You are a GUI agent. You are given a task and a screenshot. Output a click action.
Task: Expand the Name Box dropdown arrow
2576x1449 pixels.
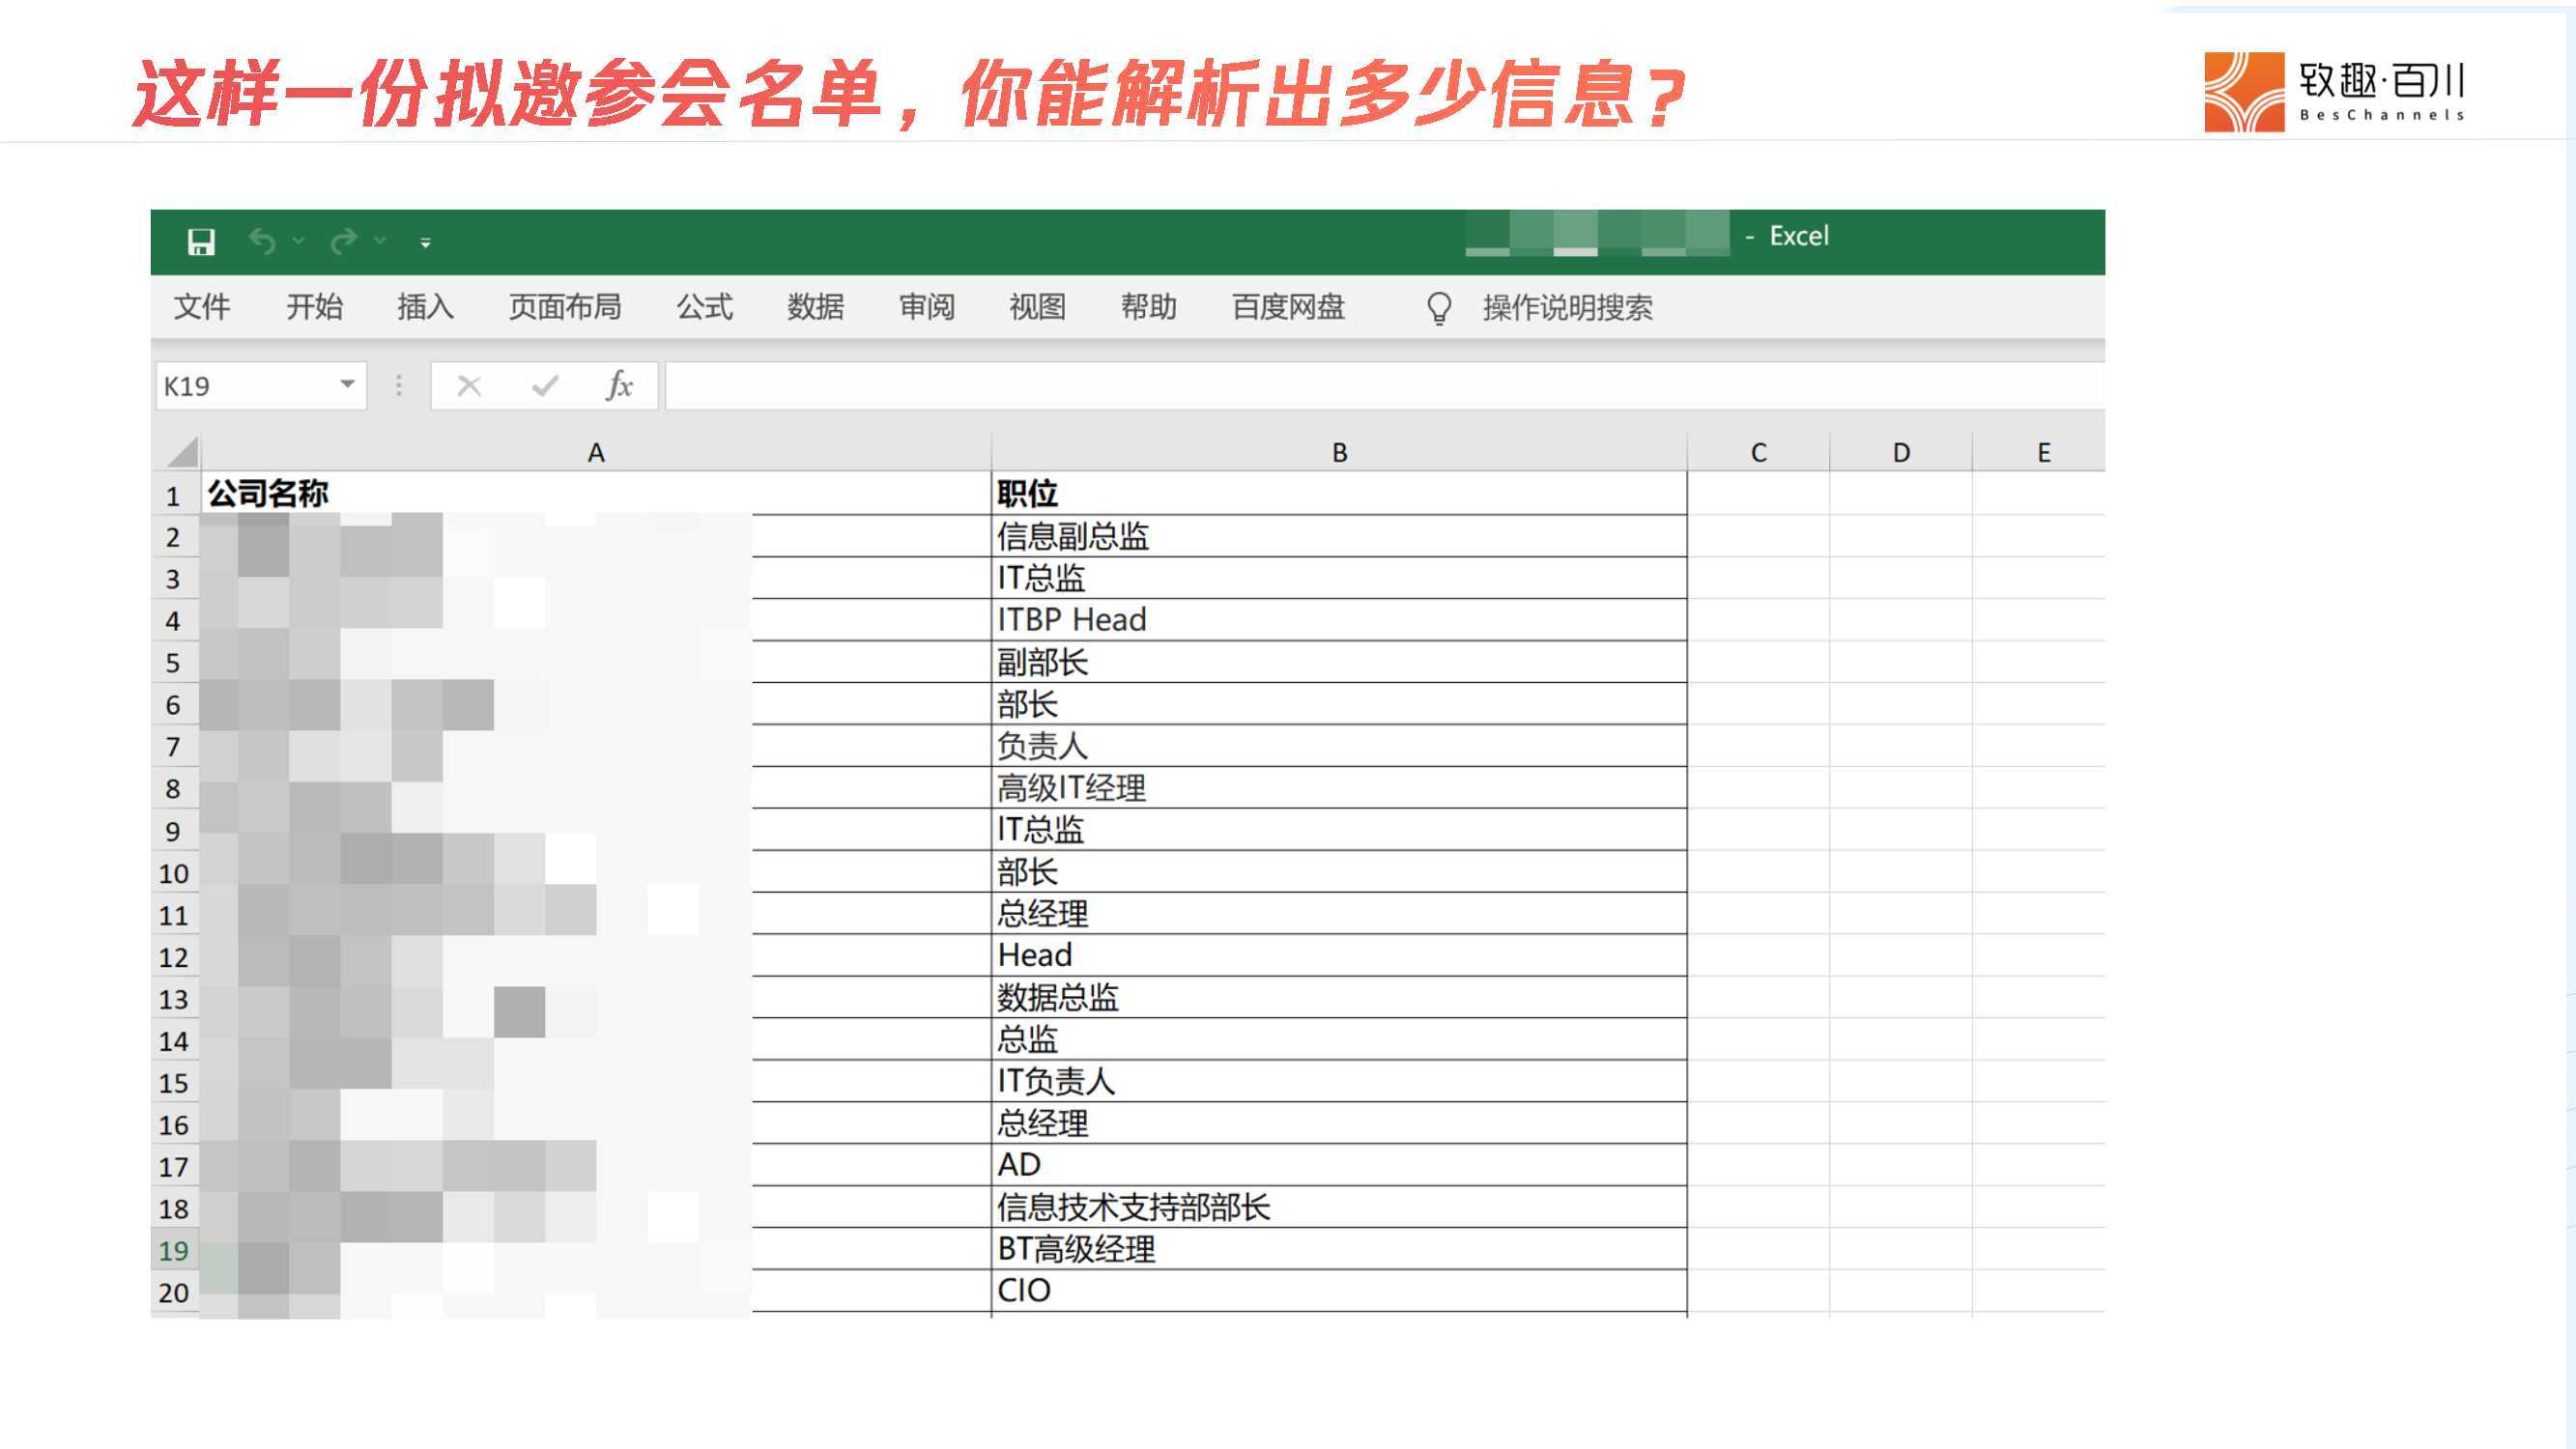(x=347, y=385)
